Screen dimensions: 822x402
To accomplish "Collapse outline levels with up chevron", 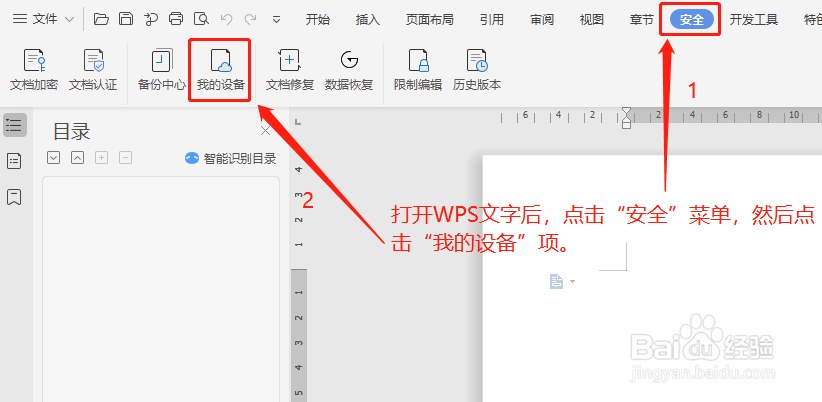I will tap(78, 157).
